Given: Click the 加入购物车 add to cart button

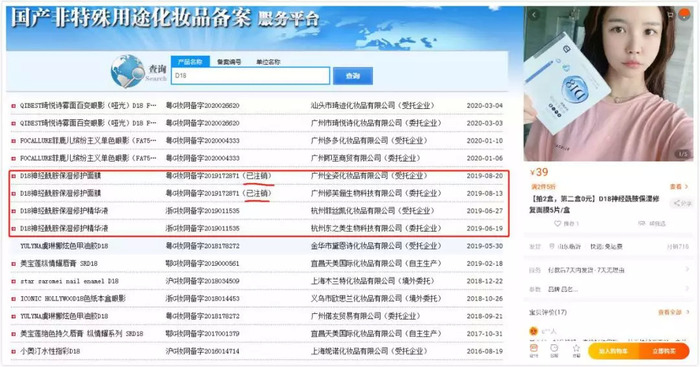Looking at the screenshot, I should pyautogui.click(x=613, y=351).
